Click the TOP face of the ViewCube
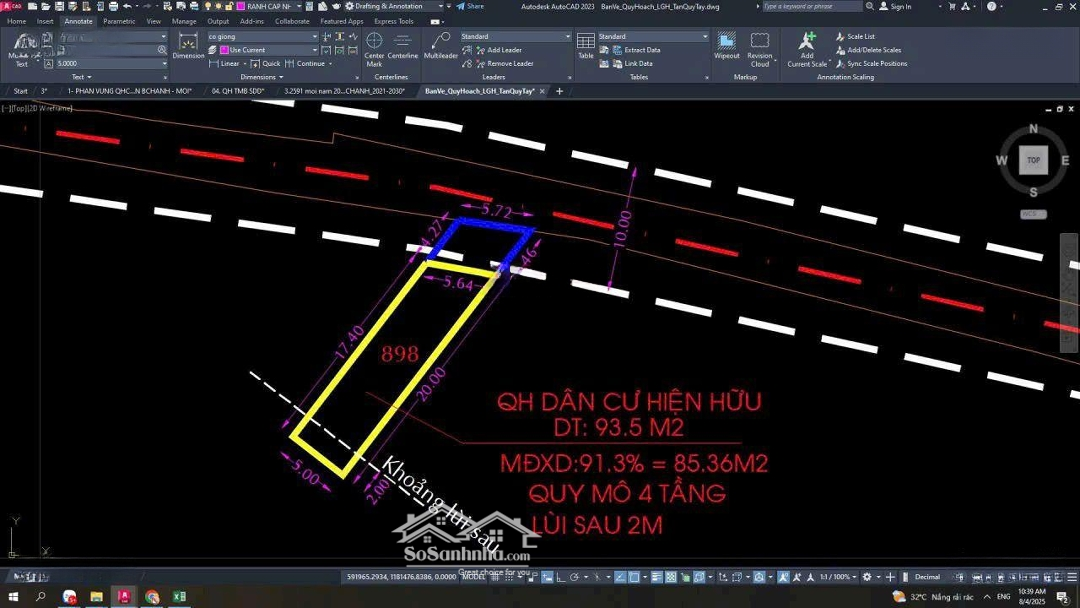The width and height of the screenshot is (1080, 608). point(1033,160)
